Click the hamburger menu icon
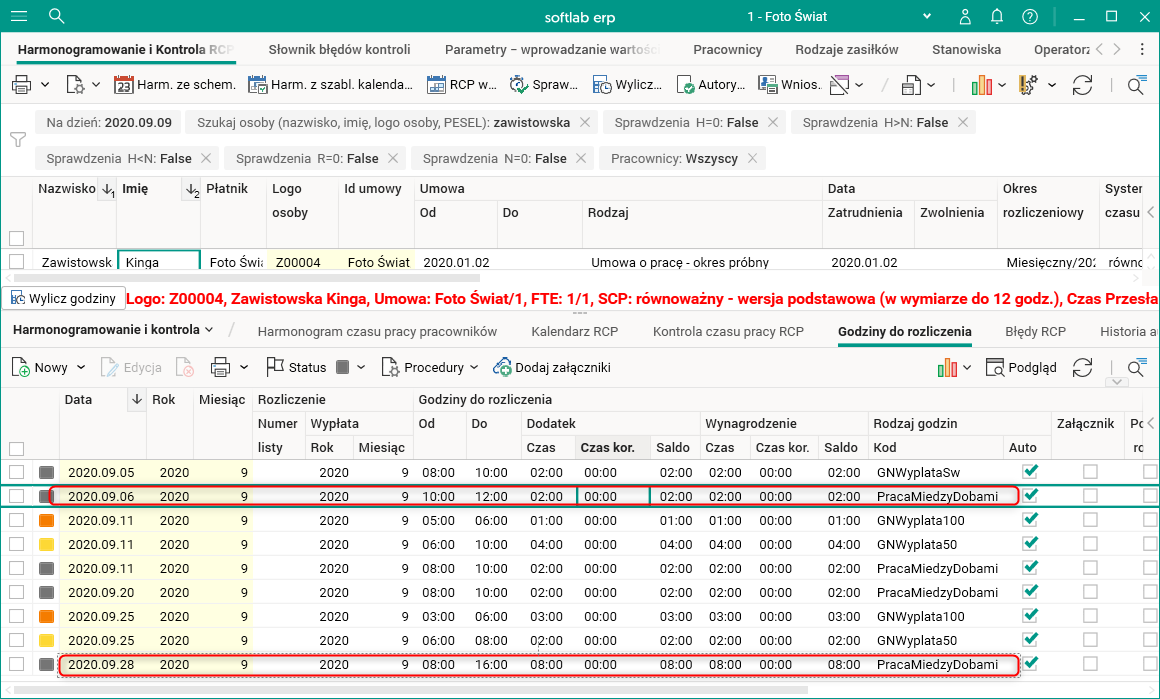The width and height of the screenshot is (1160, 699). point(20,16)
